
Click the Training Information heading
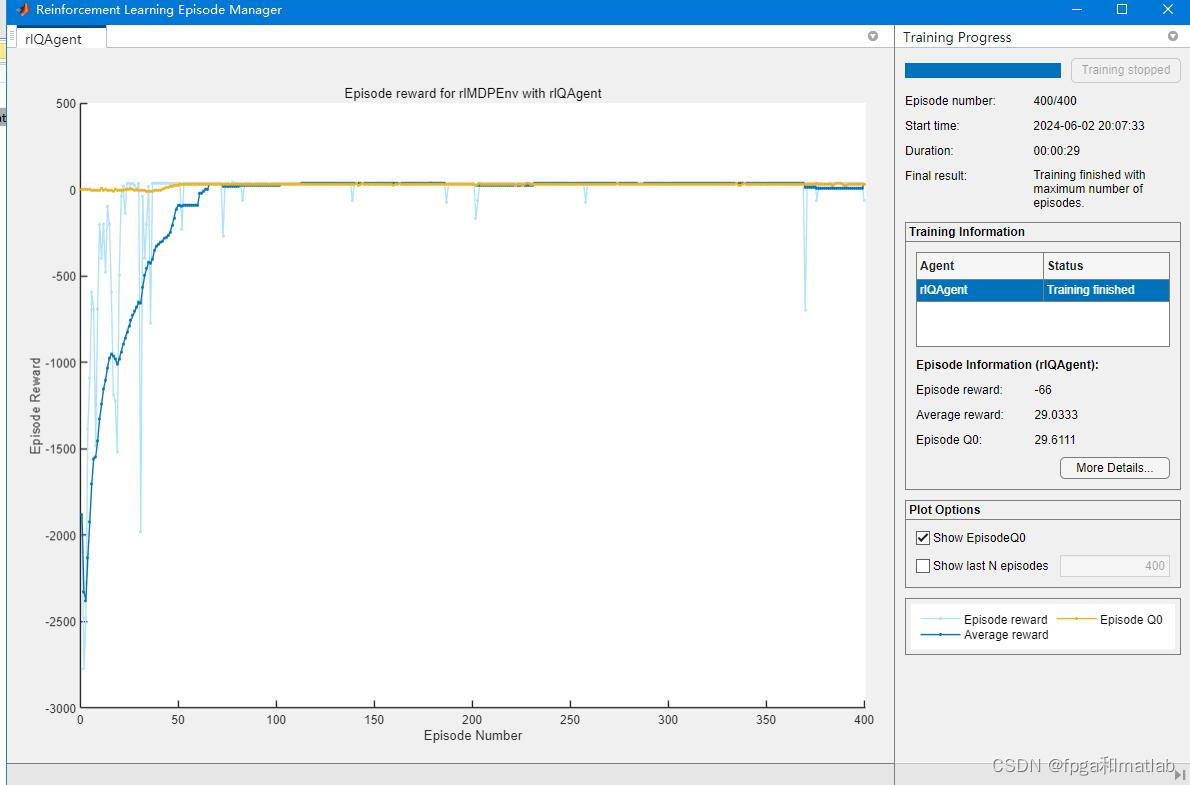[x=967, y=232]
